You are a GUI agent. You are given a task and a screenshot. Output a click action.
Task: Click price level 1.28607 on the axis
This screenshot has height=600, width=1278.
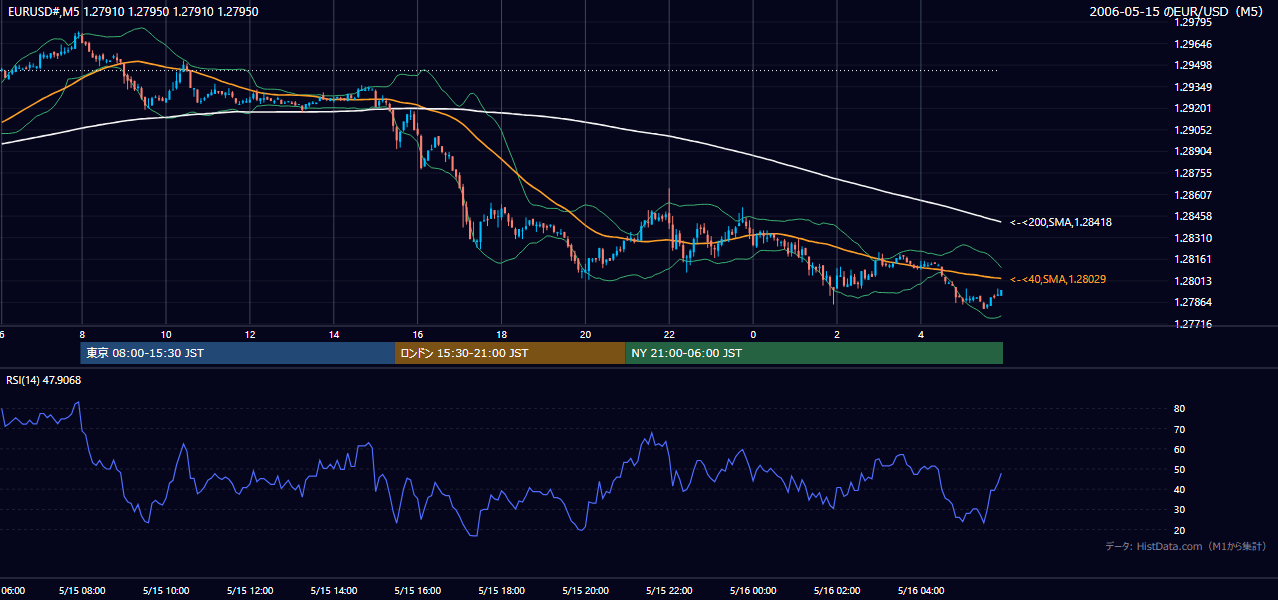(x=1193, y=195)
